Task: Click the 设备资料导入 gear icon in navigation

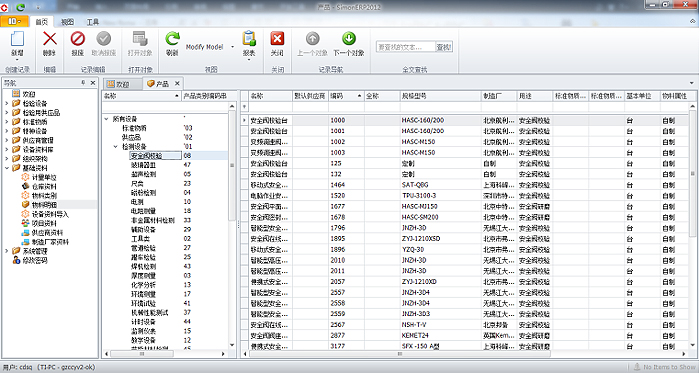Action: [25, 214]
